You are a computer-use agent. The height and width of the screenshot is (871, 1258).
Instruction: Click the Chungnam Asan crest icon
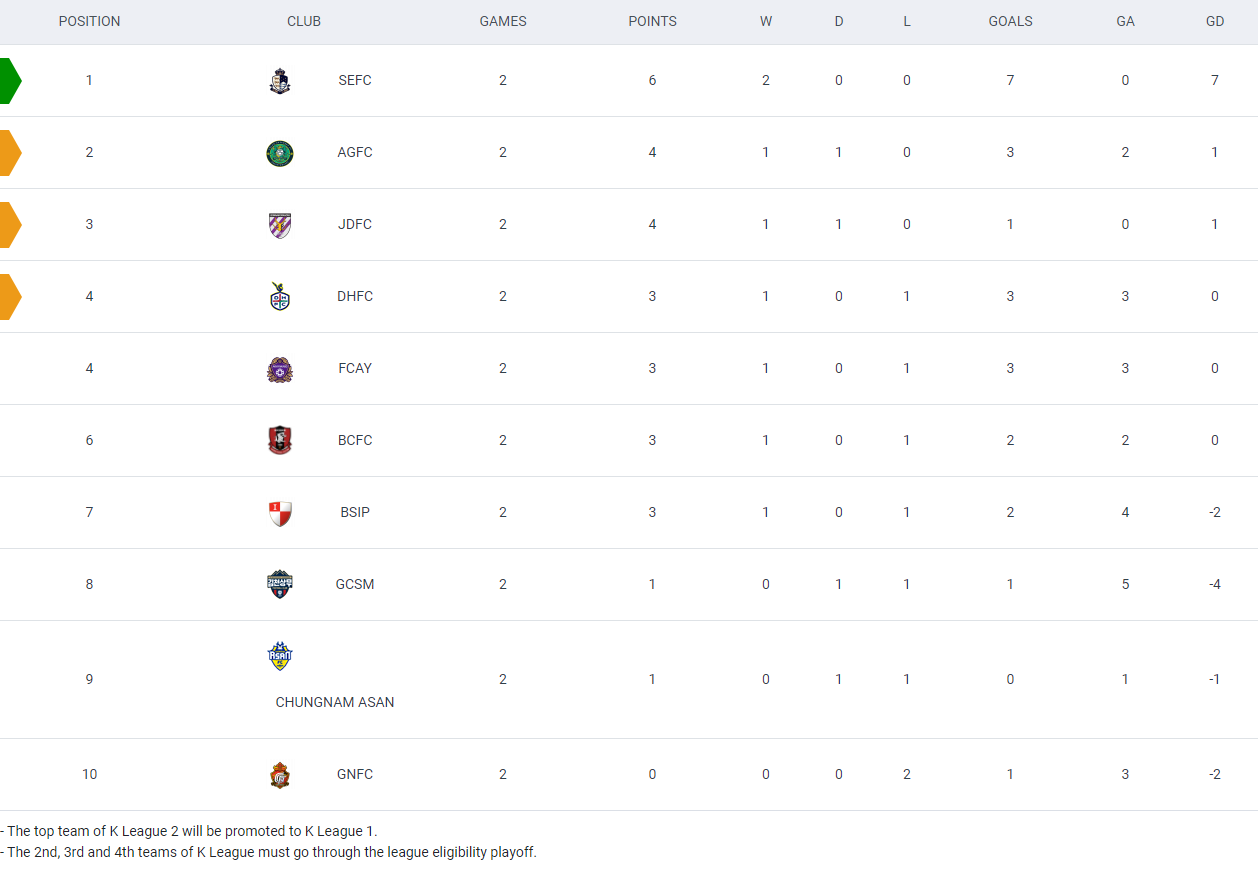tap(280, 656)
